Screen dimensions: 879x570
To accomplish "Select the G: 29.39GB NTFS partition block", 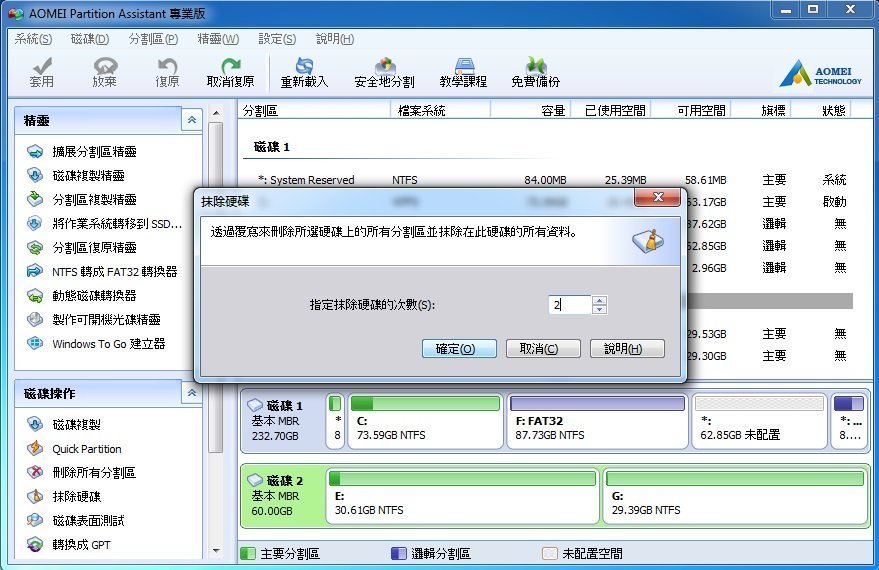I will [735, 497].
